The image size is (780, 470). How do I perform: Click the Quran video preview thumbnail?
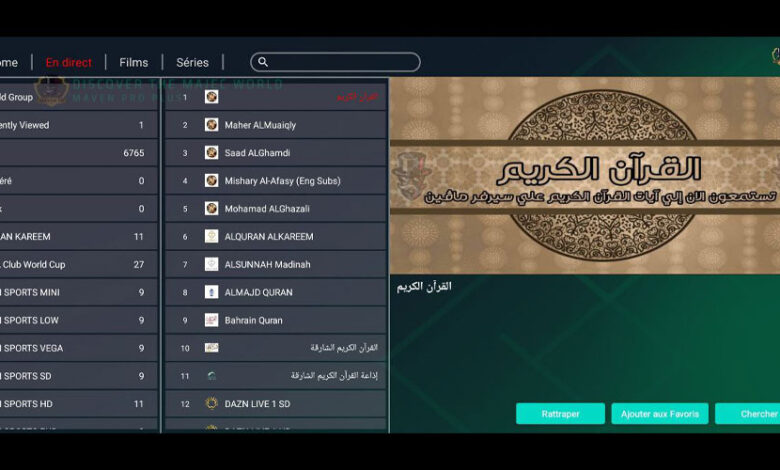click(x=584, y=175)
